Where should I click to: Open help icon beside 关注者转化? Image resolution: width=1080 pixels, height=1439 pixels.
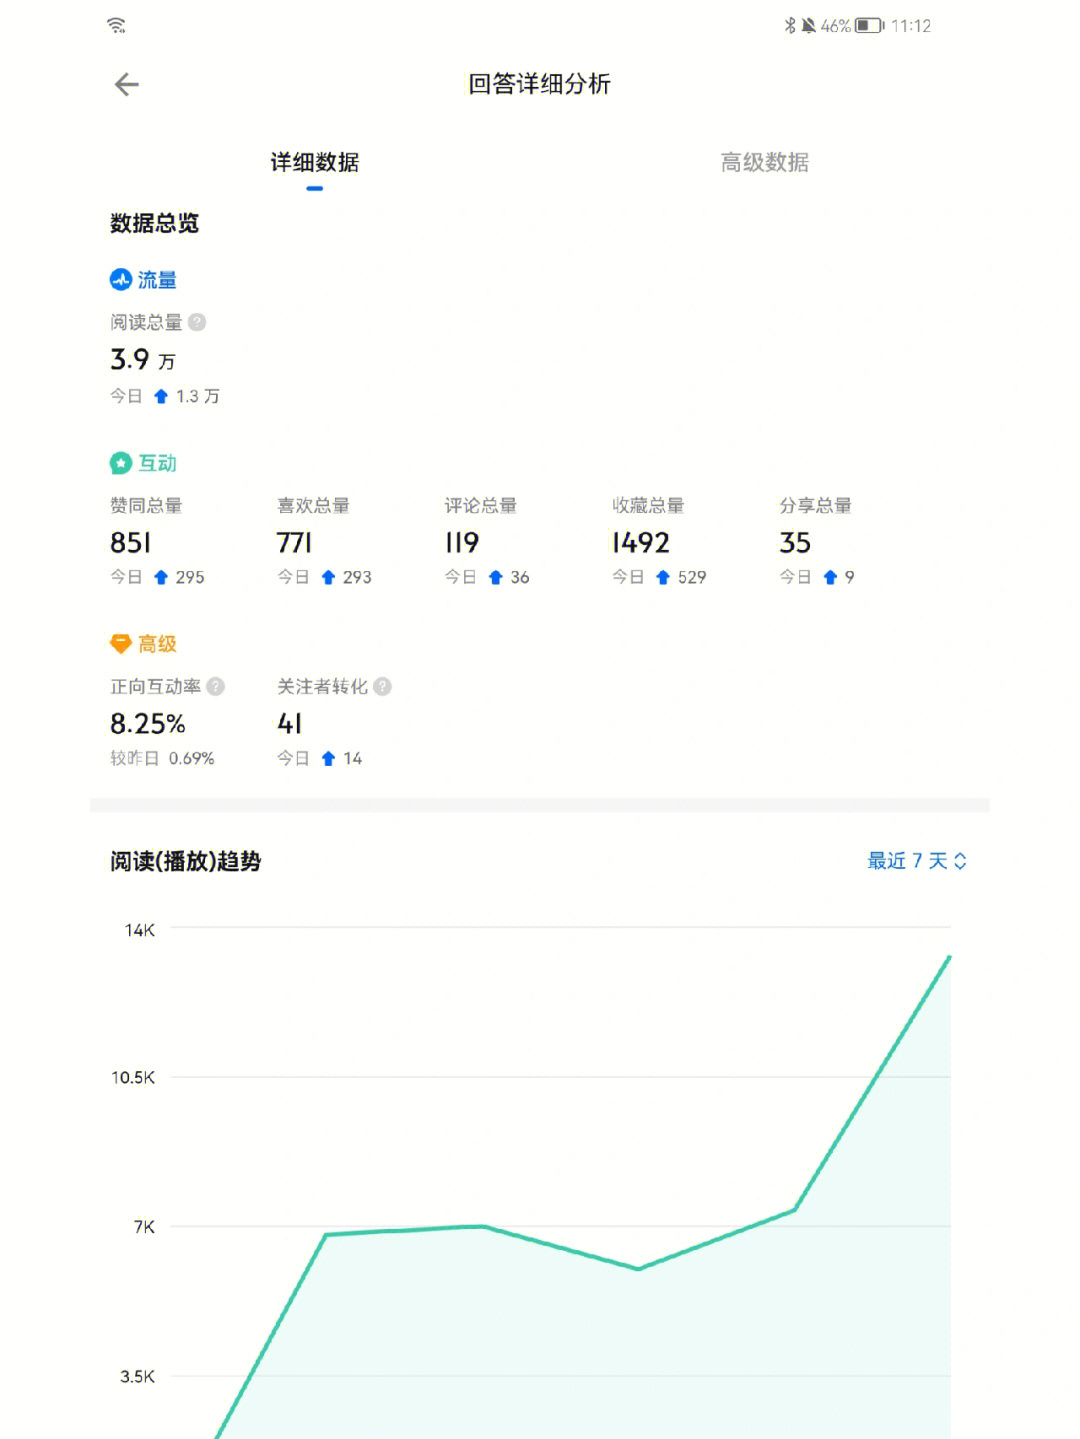[382, 686]
